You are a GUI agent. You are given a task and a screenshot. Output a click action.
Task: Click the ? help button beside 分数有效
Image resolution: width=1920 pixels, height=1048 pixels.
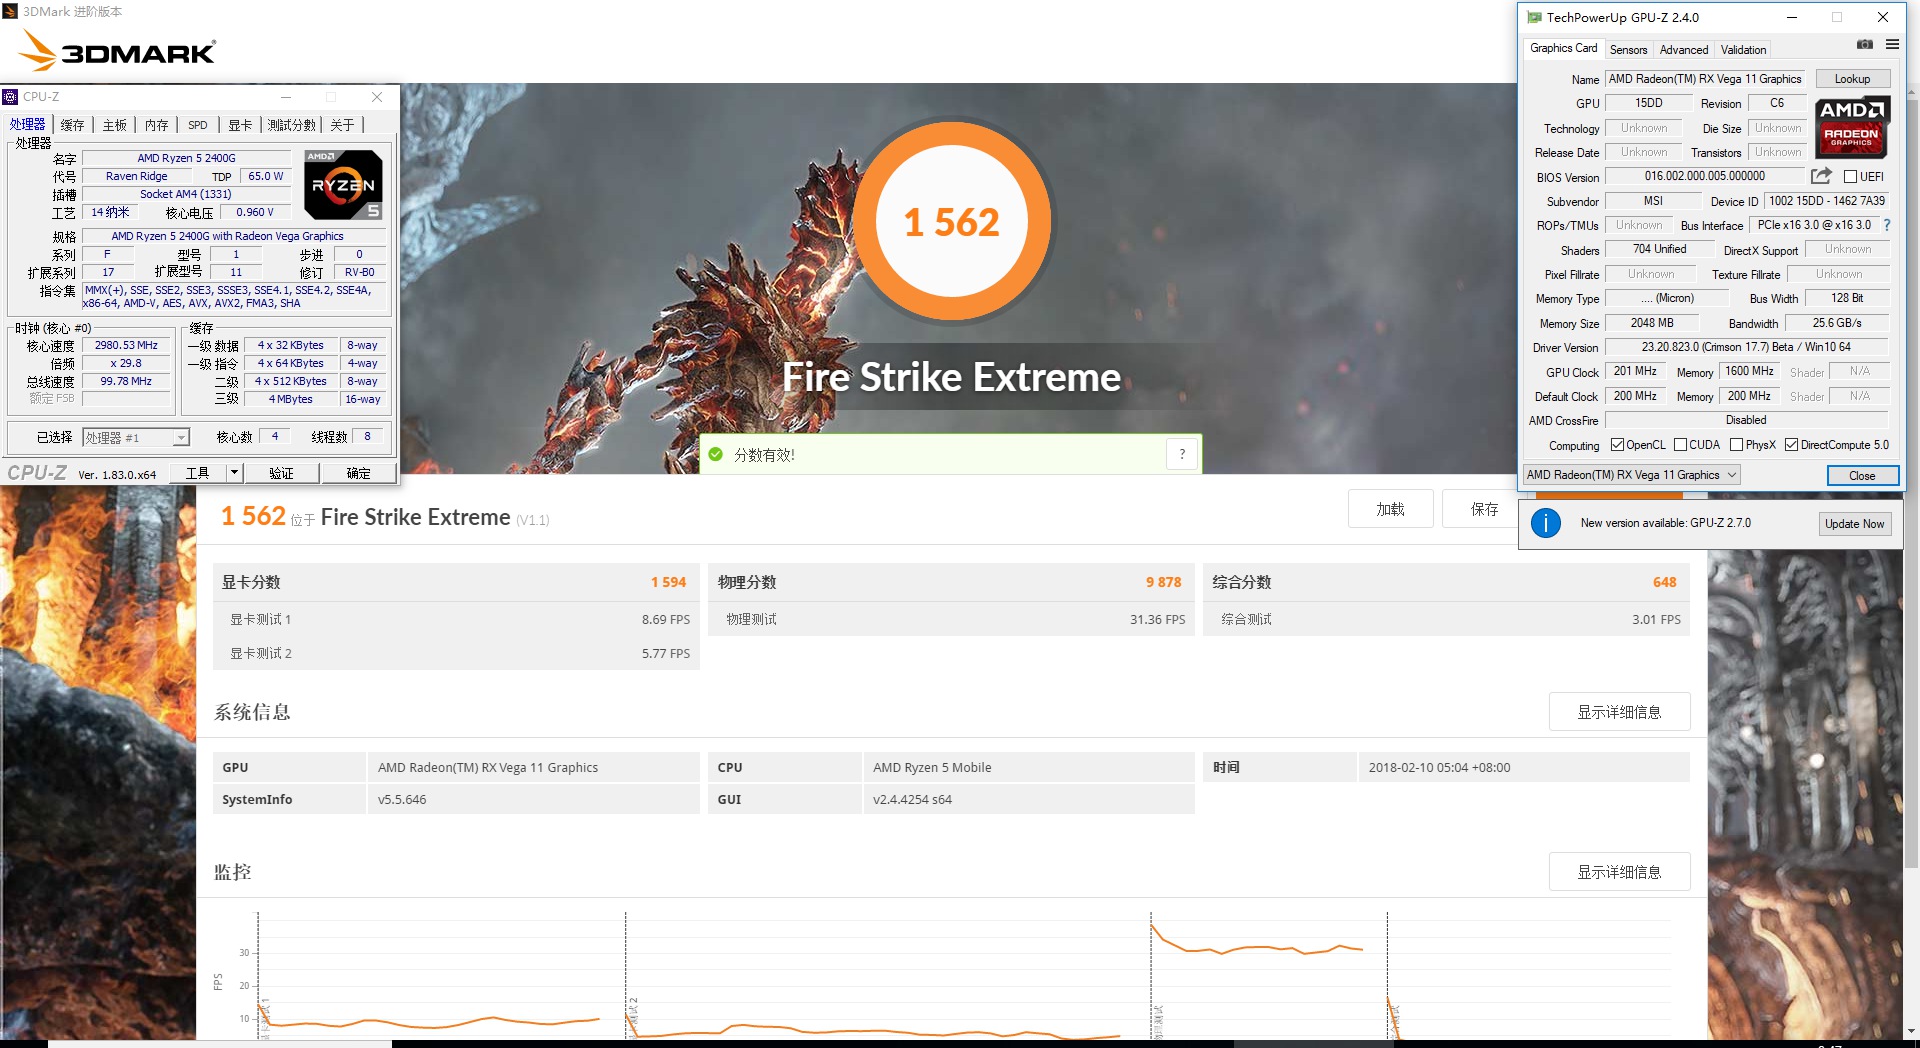click(x=1182, y=454)
